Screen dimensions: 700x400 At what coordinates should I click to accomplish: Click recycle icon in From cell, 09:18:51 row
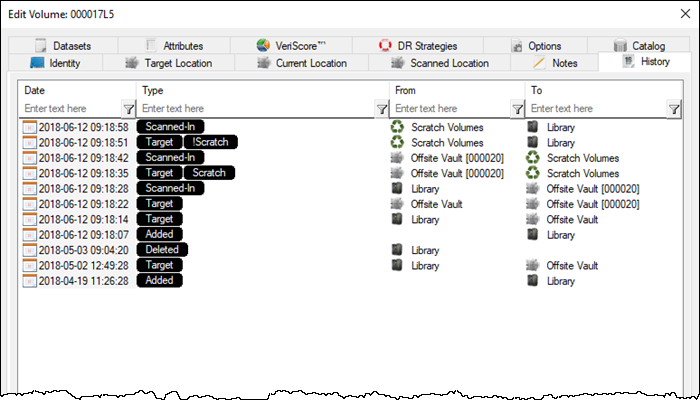(x=397, y=142)
